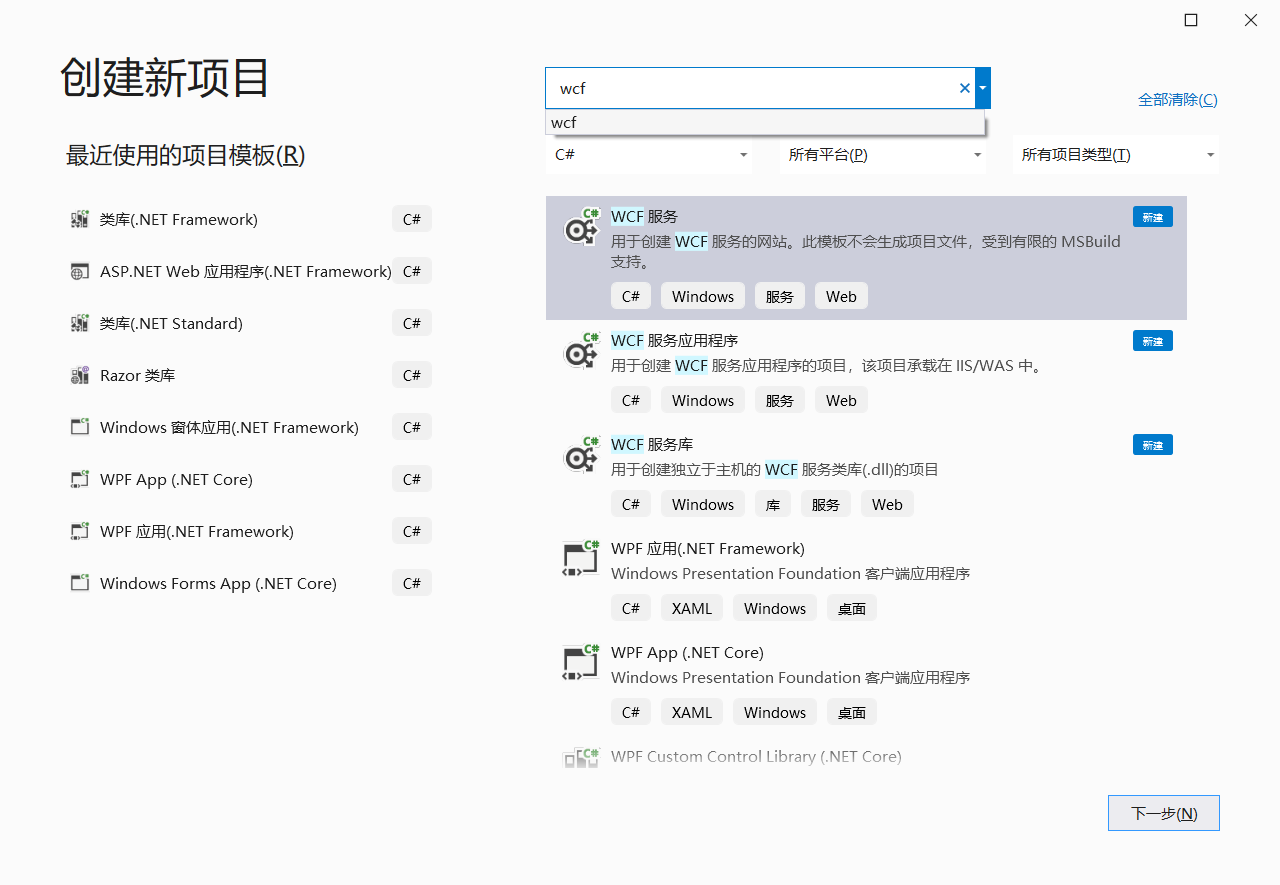
Task: Click the recent WPF 应用(.NET Framework) icon
Action: (80, 531)
